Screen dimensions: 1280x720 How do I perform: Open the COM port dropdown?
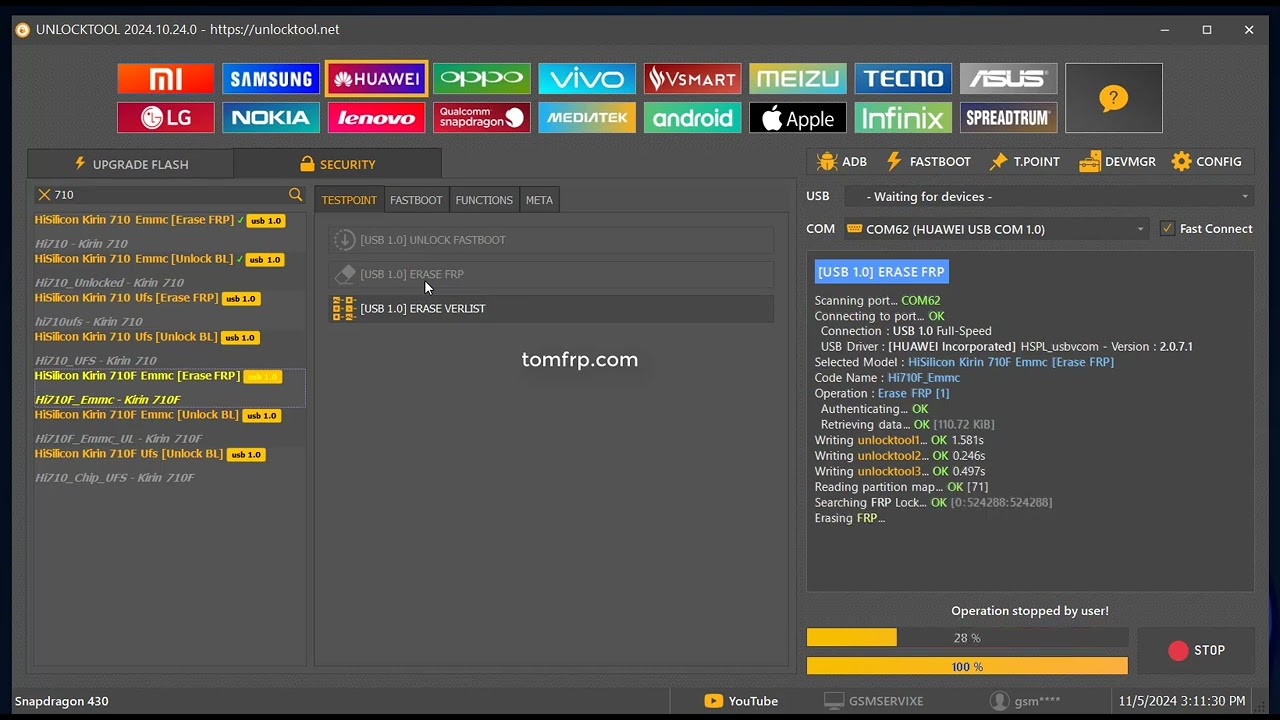coord(996,229)
